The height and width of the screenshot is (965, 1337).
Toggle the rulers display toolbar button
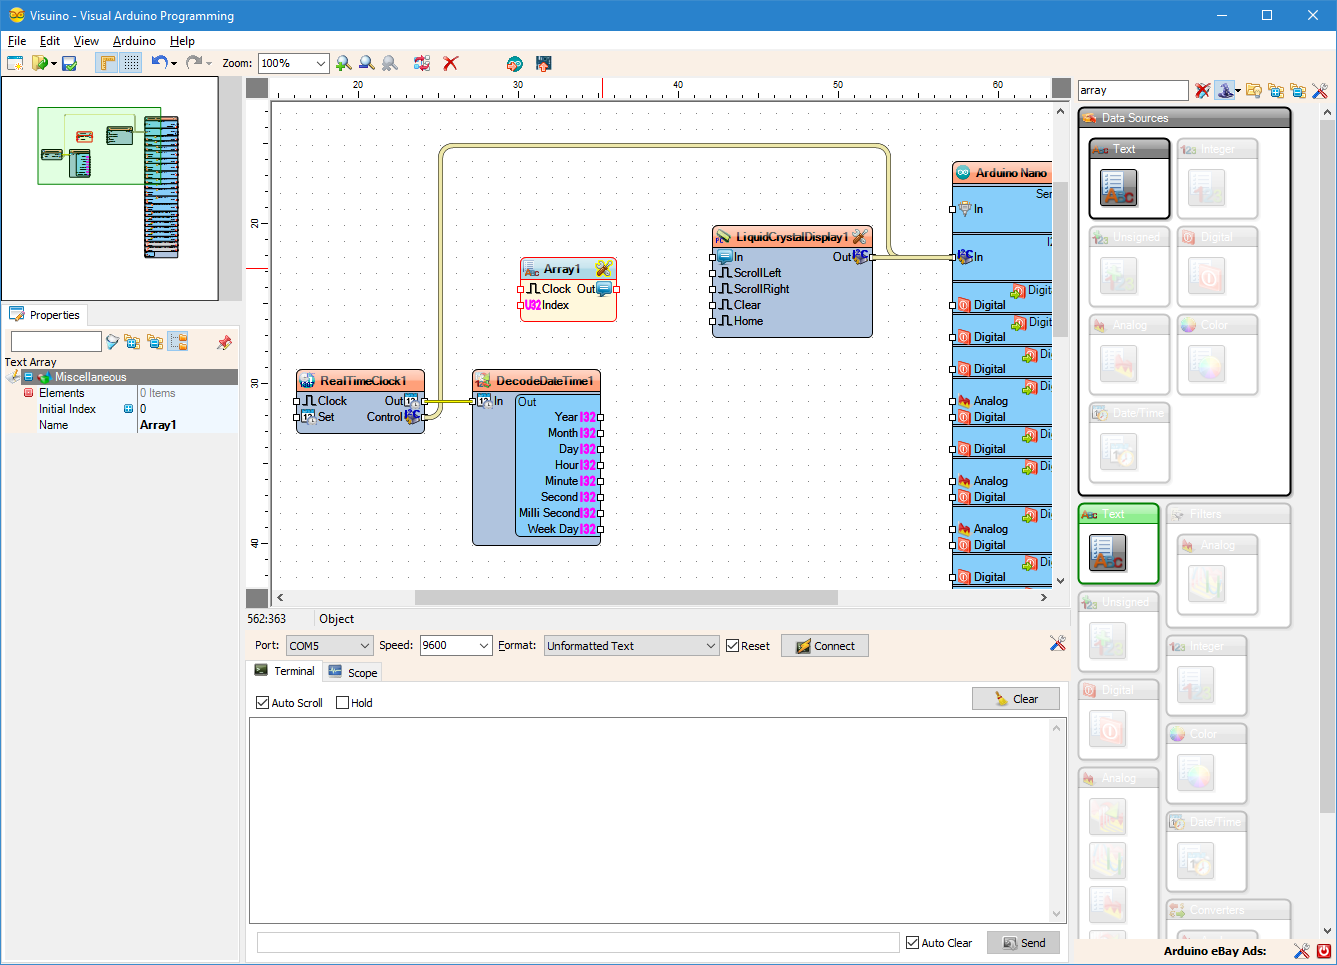(x=107, y=63)
